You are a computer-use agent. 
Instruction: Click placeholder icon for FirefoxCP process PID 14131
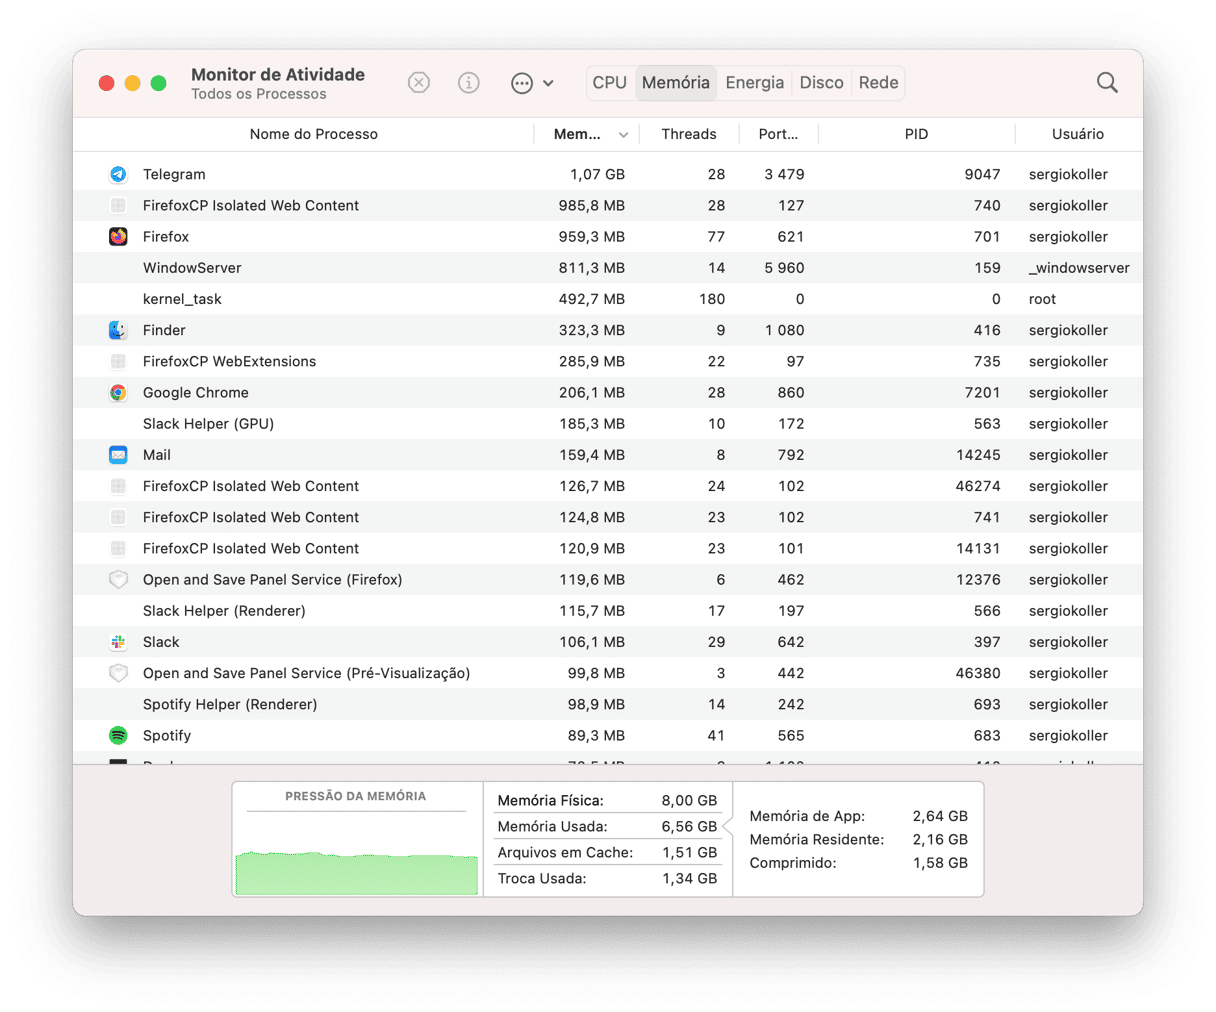tap(118, 549)
